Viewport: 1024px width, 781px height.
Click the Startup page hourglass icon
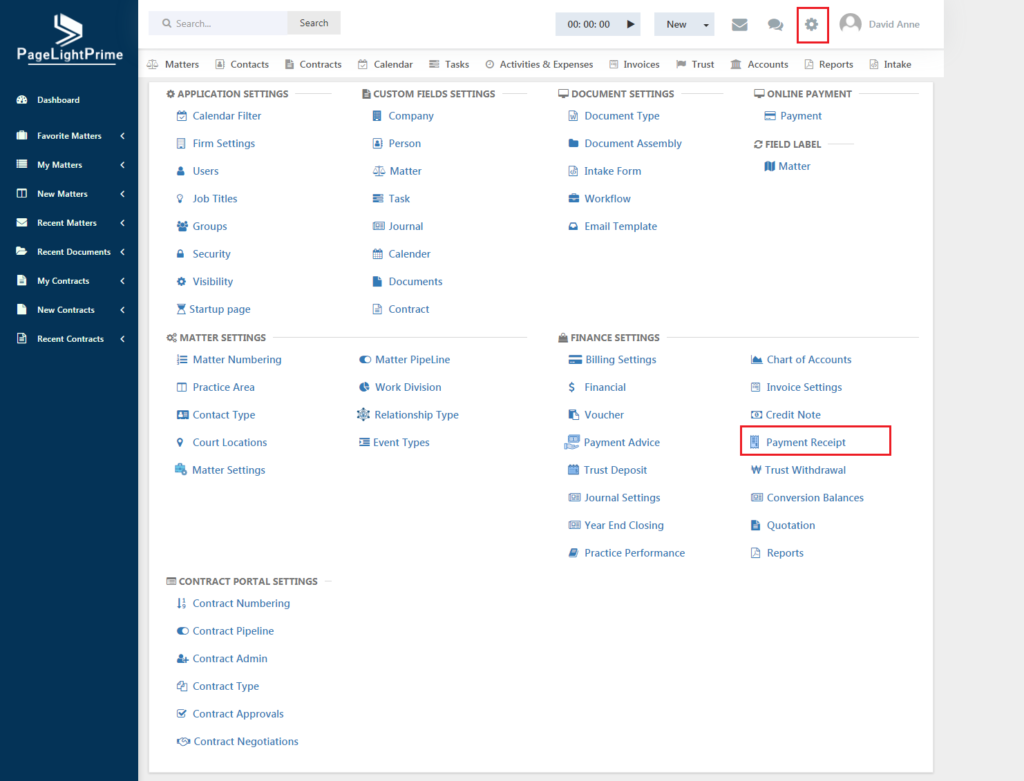point(181,309)
